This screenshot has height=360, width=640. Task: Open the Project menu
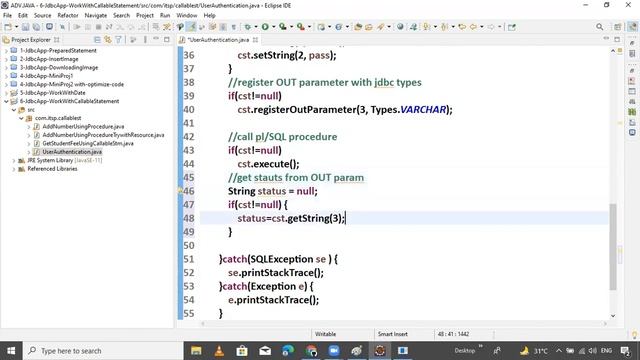[145, 16]
